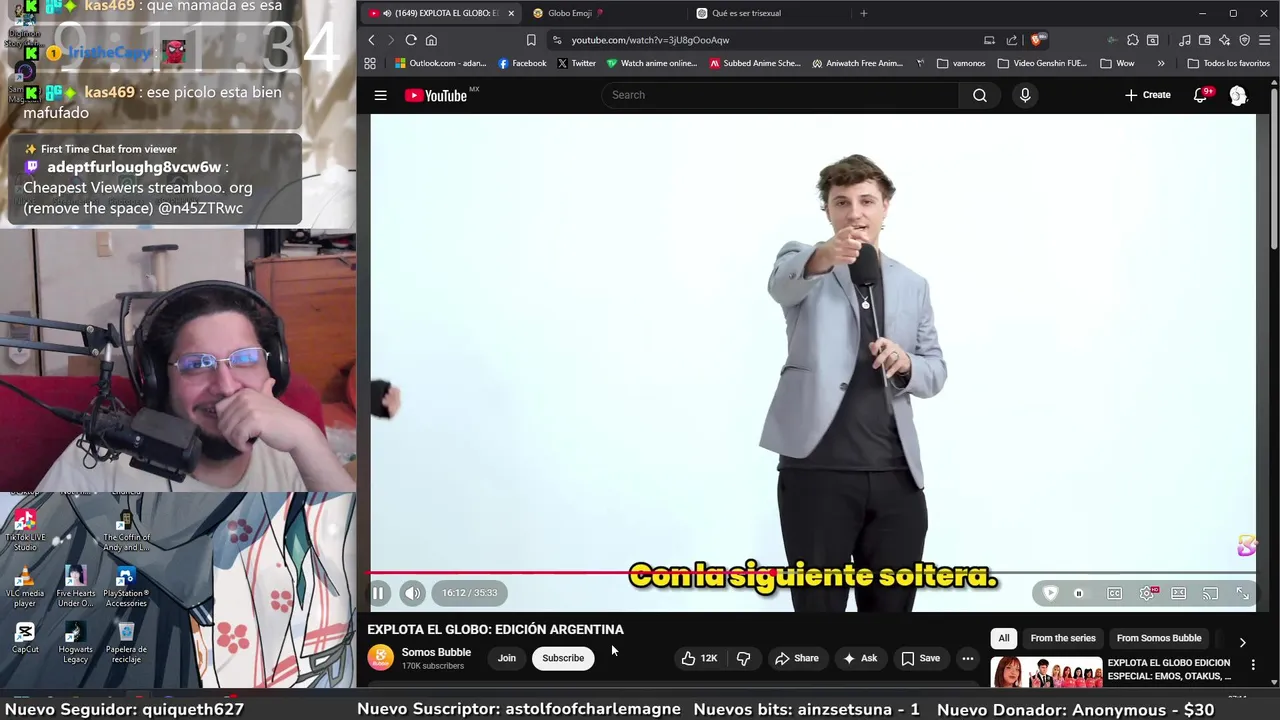The image size is (1280, 720).
Task: Expand Video Genshin FUE... bookmark folder
Action: 1042,63
